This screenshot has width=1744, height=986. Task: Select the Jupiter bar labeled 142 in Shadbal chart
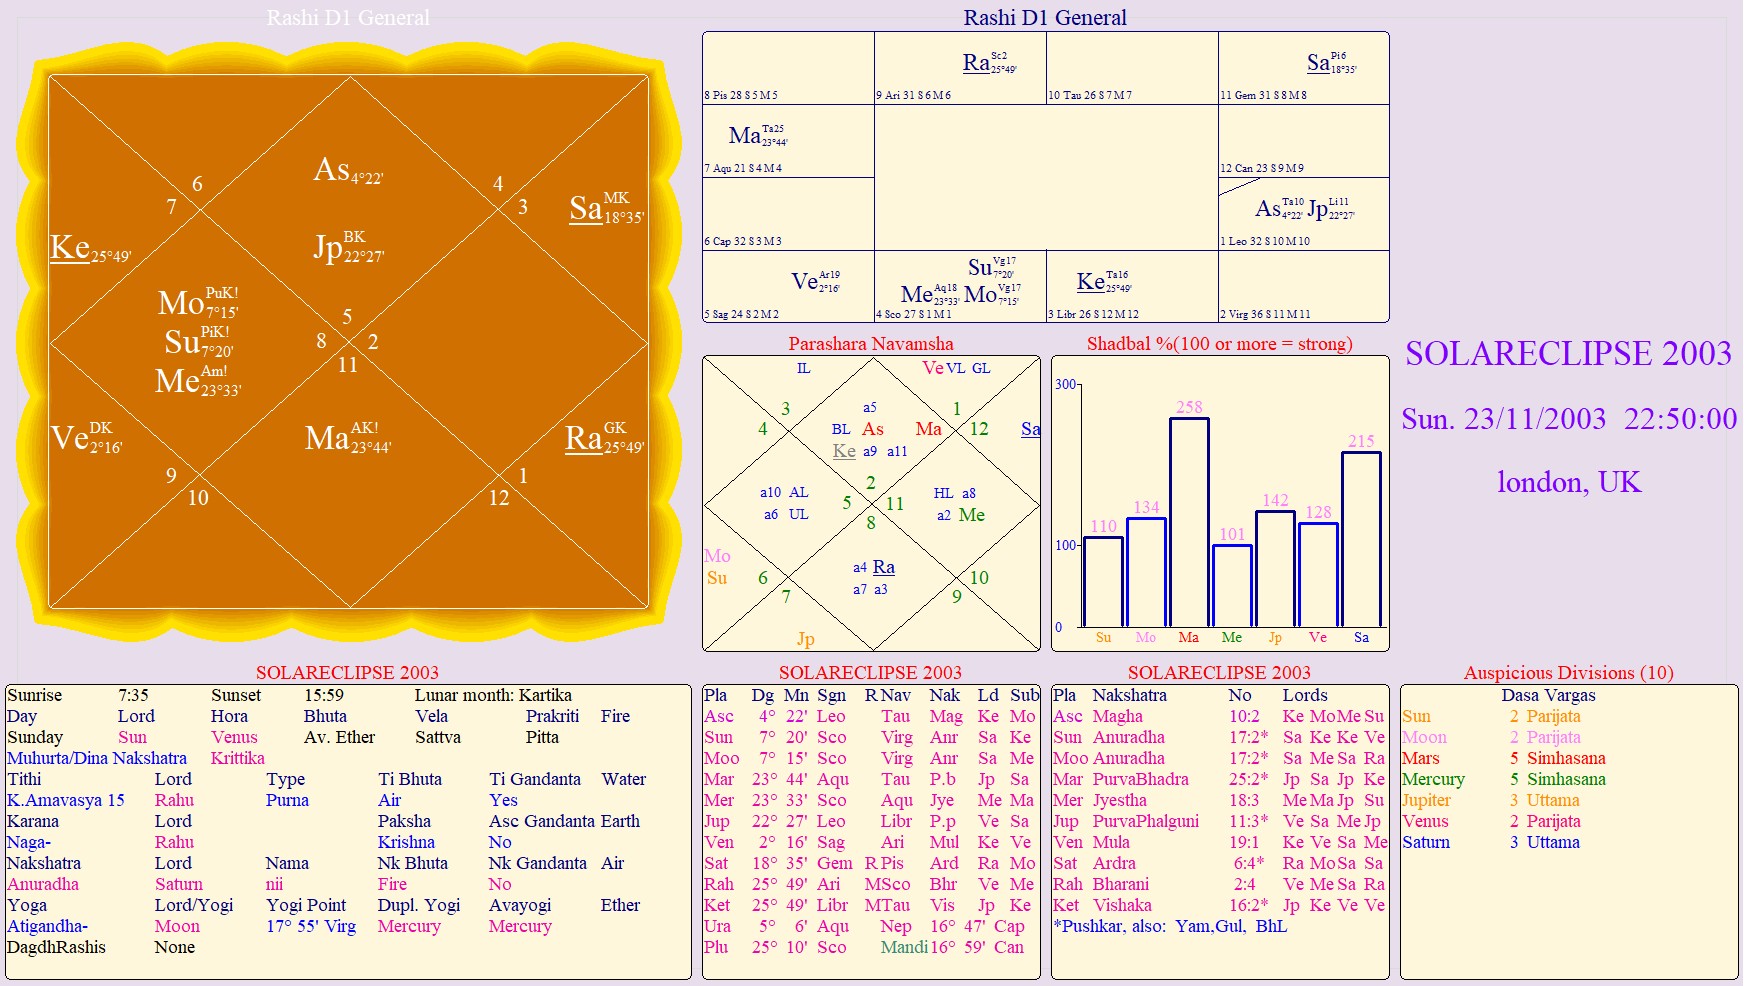point(1275,569)
